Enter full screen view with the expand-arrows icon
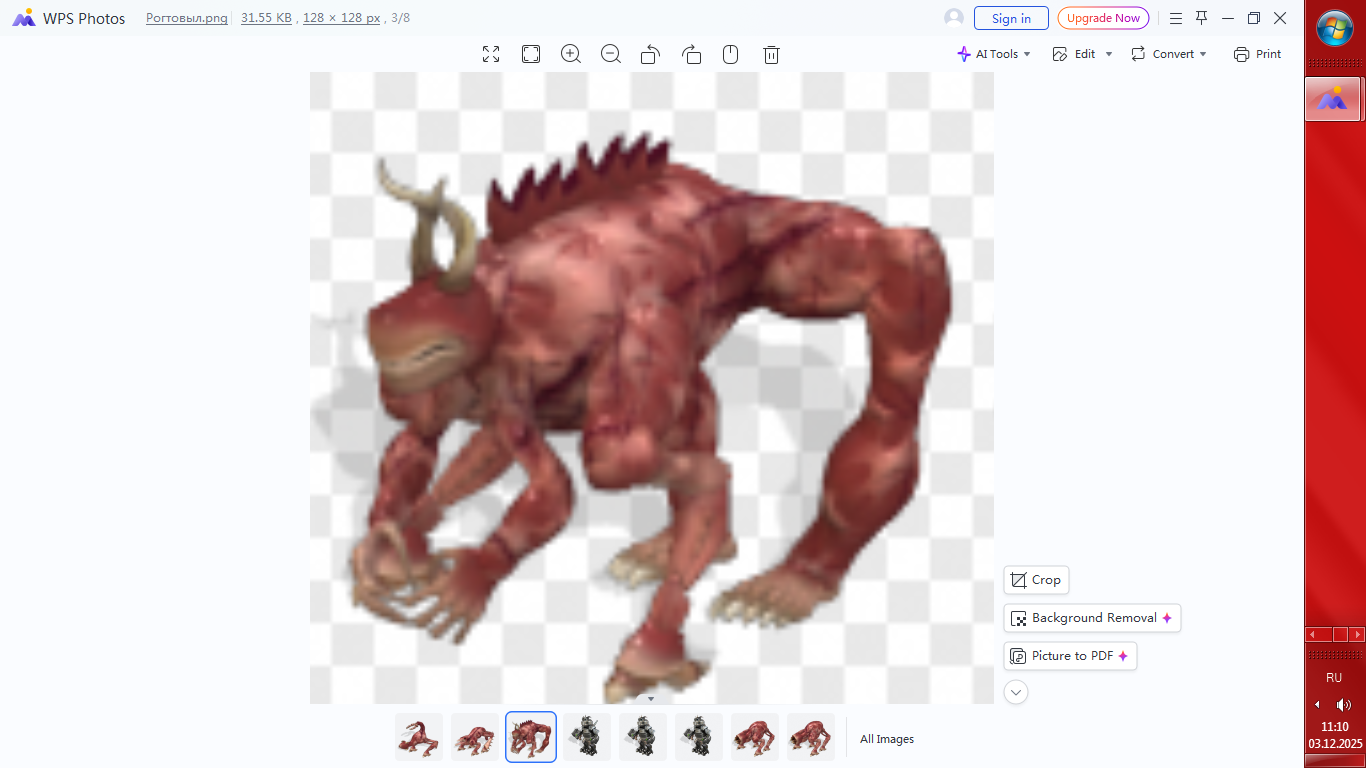 [491, 54]
